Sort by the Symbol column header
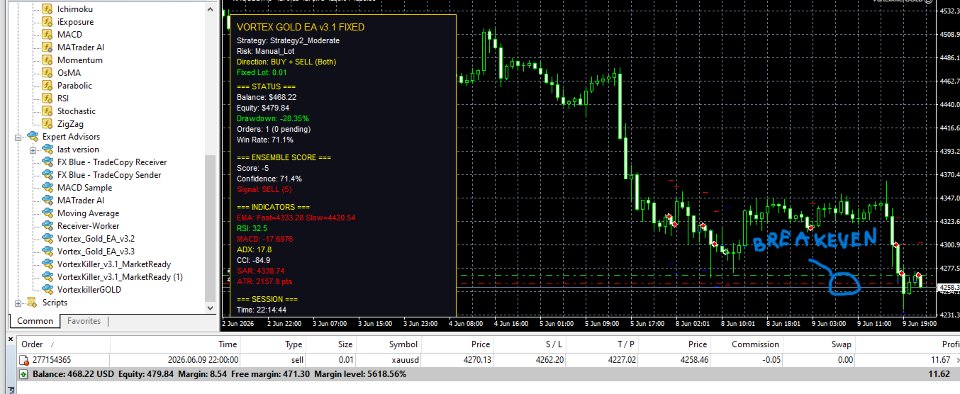Viewport: 960px width, 394px height. [x=390, y=344]
